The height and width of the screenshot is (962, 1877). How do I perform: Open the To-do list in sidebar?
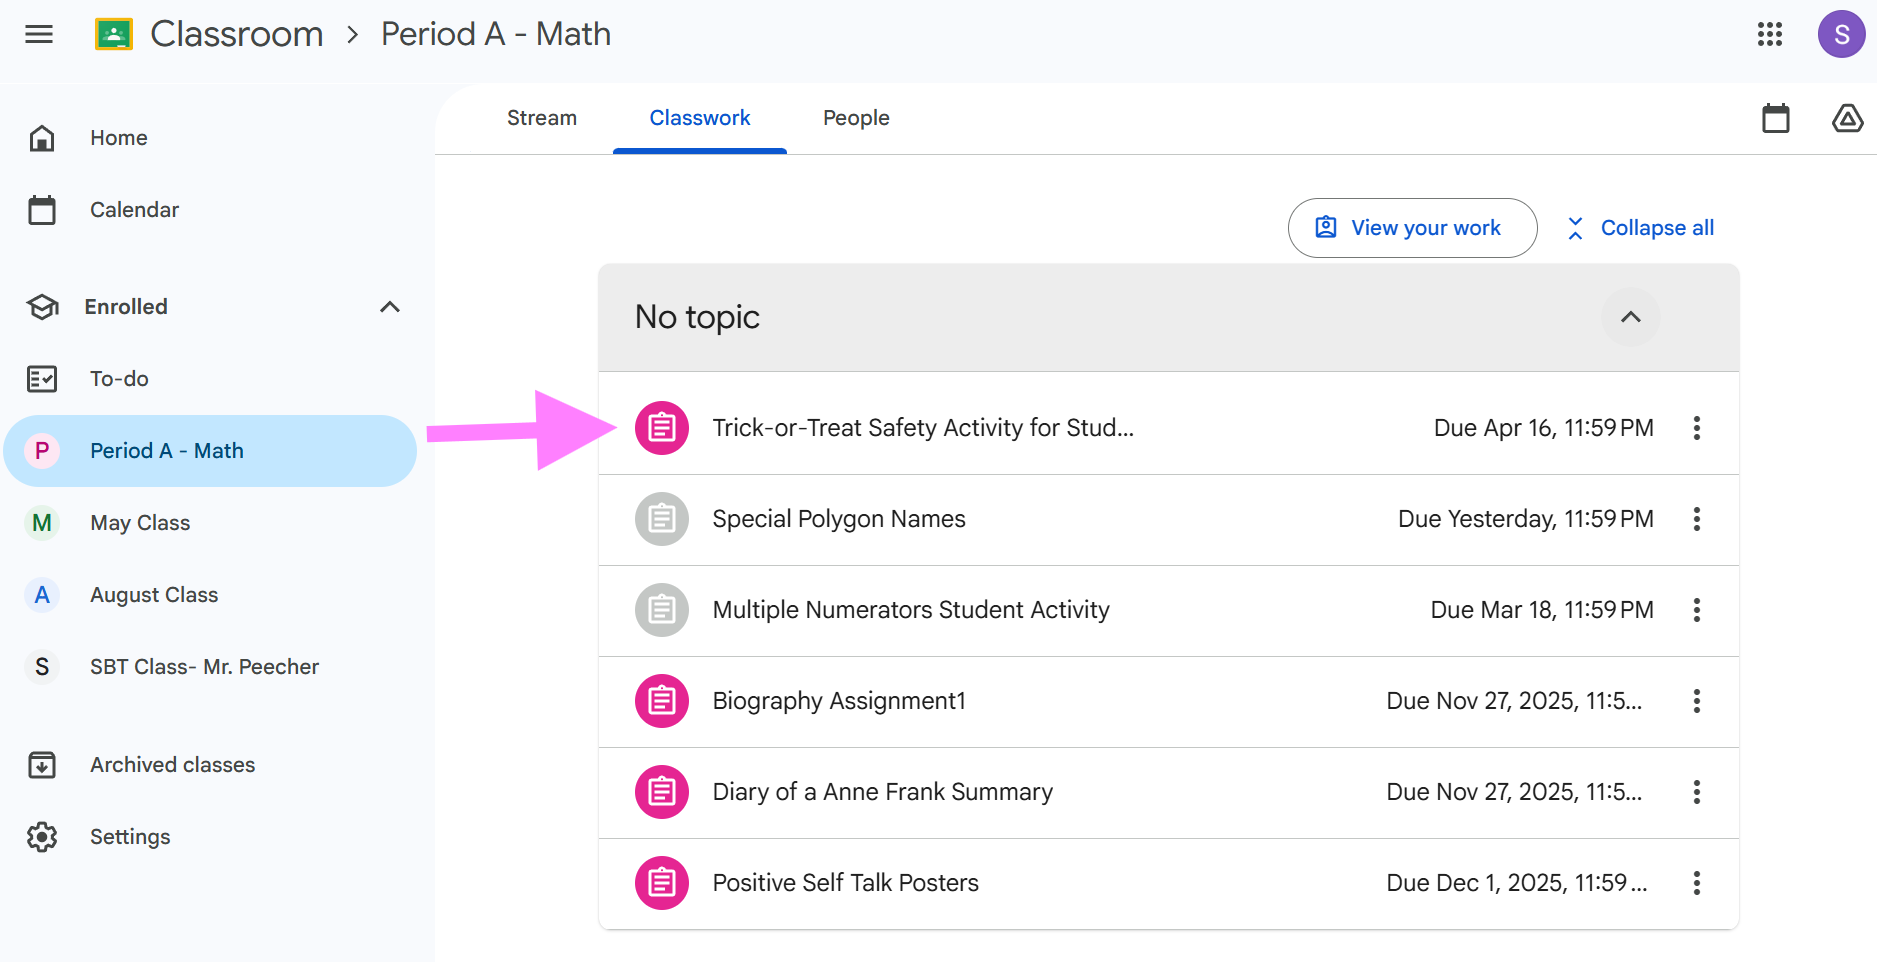[x=119, y=379]
